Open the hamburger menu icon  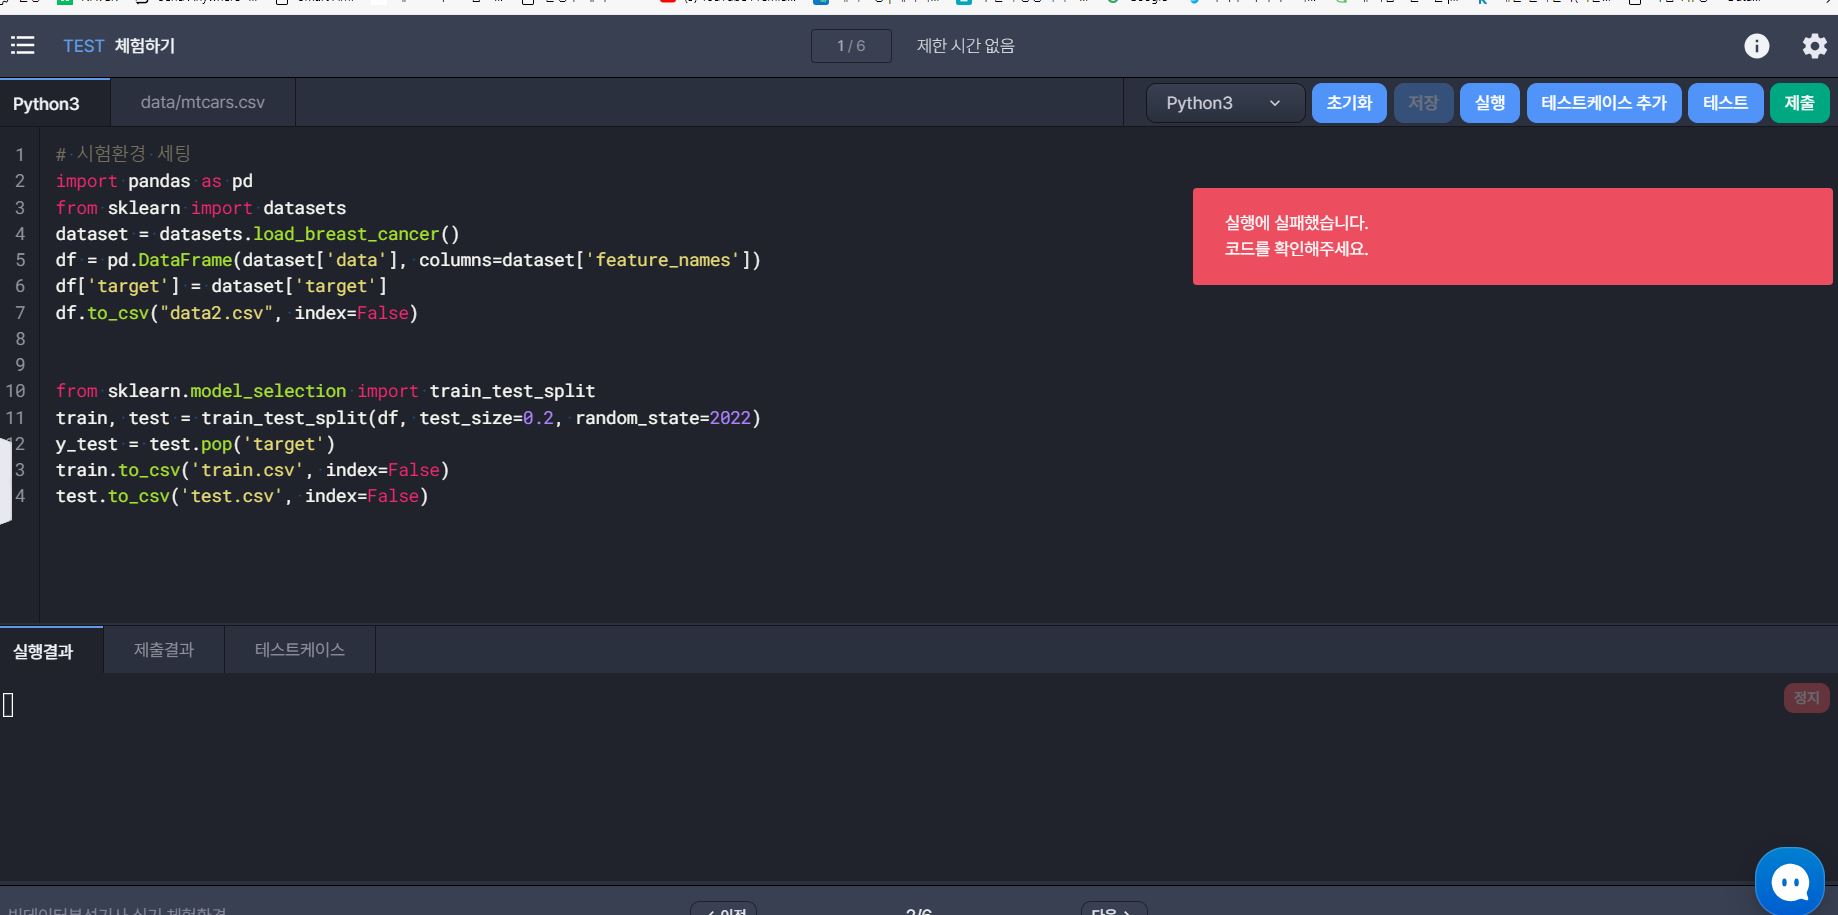click(x=22, y=45)
